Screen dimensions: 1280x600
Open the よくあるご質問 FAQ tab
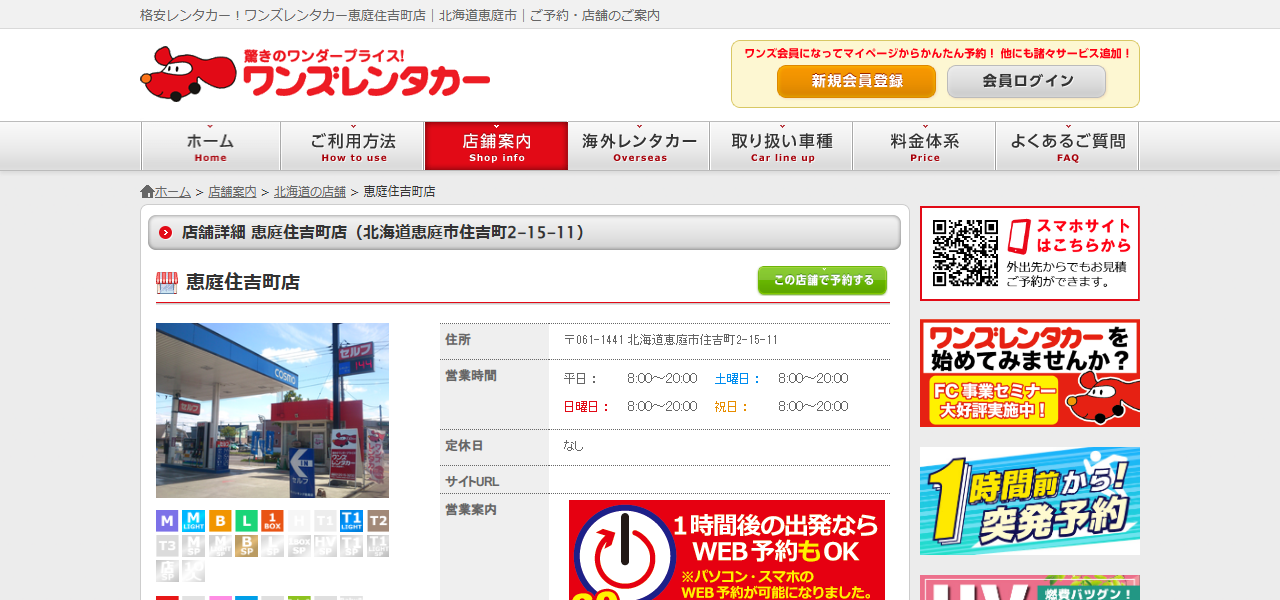point(1068,146)
